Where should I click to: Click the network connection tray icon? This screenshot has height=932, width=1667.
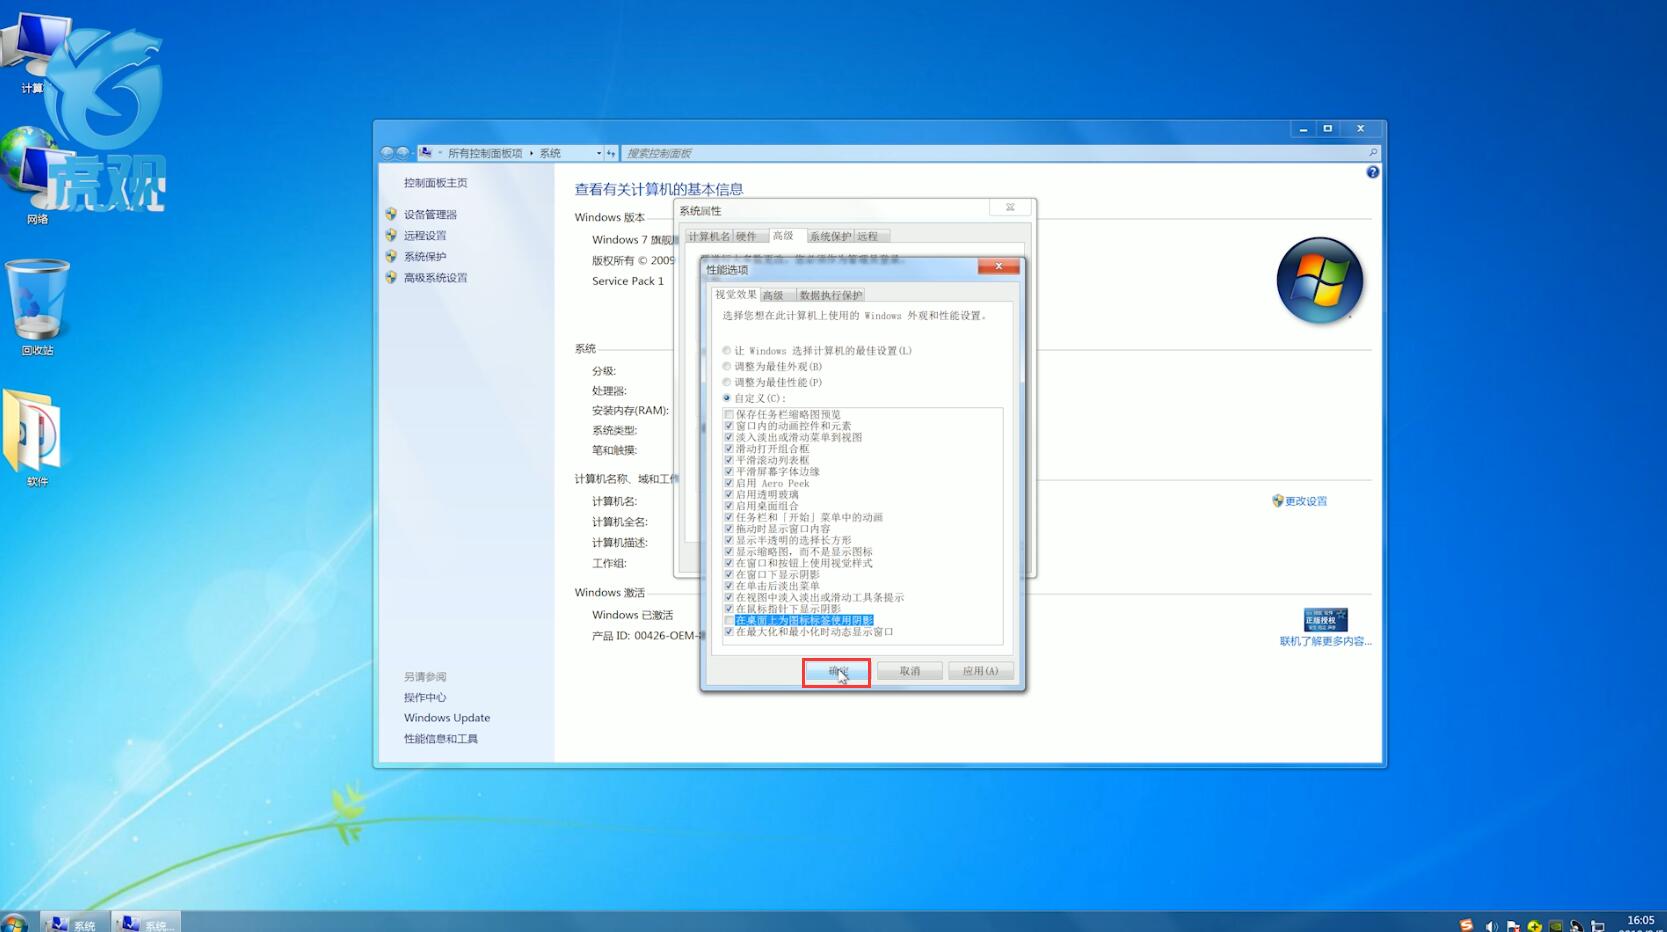[1597, 926]
